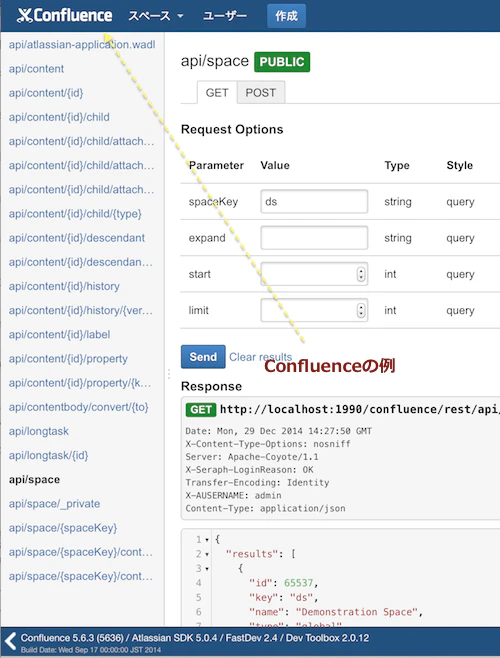Collapse the "results" array fold arrow on line 2
Screen dimensions: 500x658
[x=207, y=554]
